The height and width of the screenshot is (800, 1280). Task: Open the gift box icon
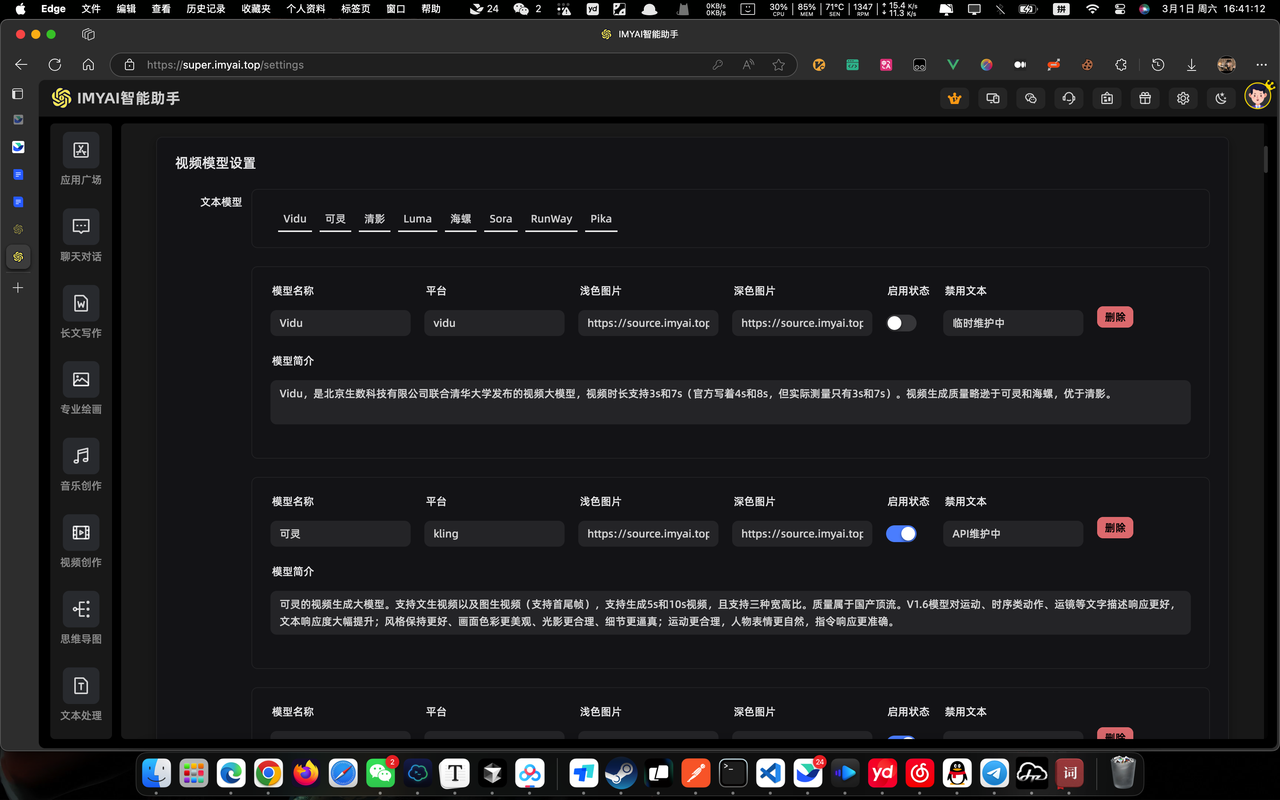tap(1145, 98)
